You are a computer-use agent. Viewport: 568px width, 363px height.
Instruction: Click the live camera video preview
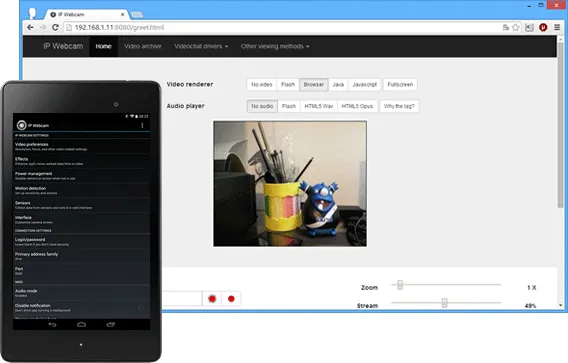pyautogui.click(x=290, y=184)
